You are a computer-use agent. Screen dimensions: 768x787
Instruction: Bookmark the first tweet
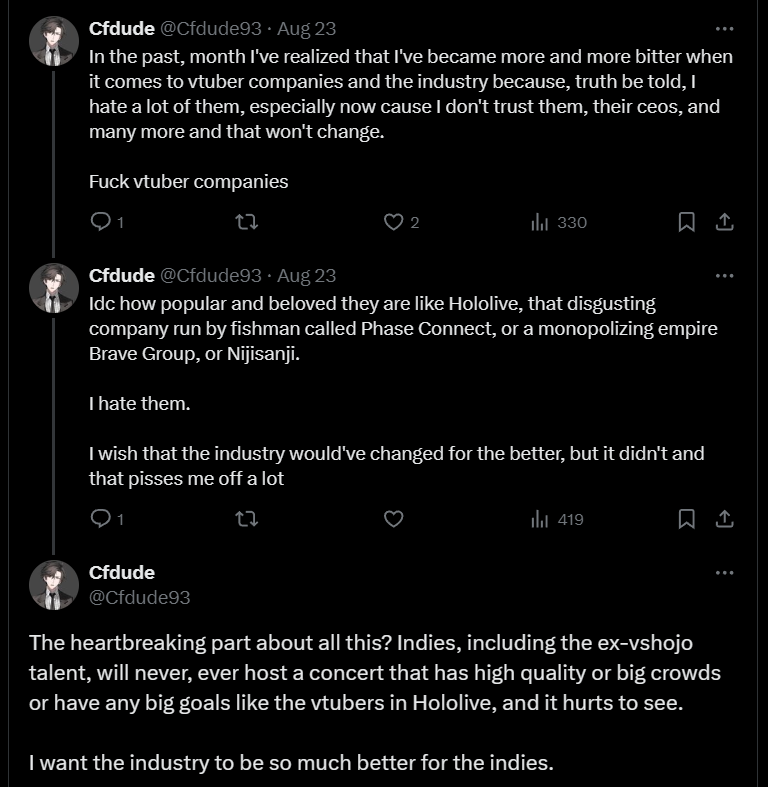(686, 222)
